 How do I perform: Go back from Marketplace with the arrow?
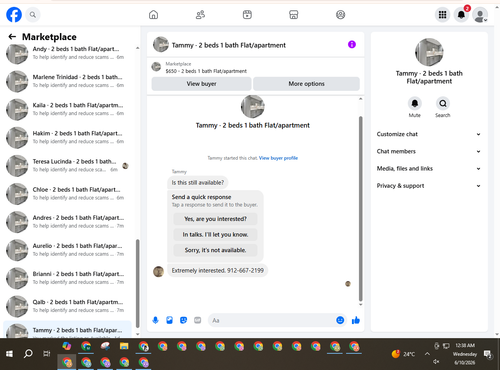pos(12,37)
